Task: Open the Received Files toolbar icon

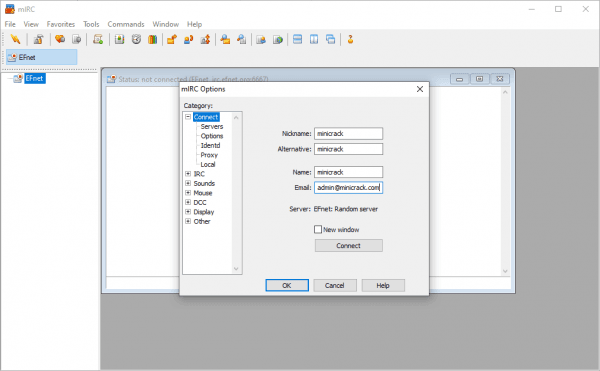Action: pos(225,39)
